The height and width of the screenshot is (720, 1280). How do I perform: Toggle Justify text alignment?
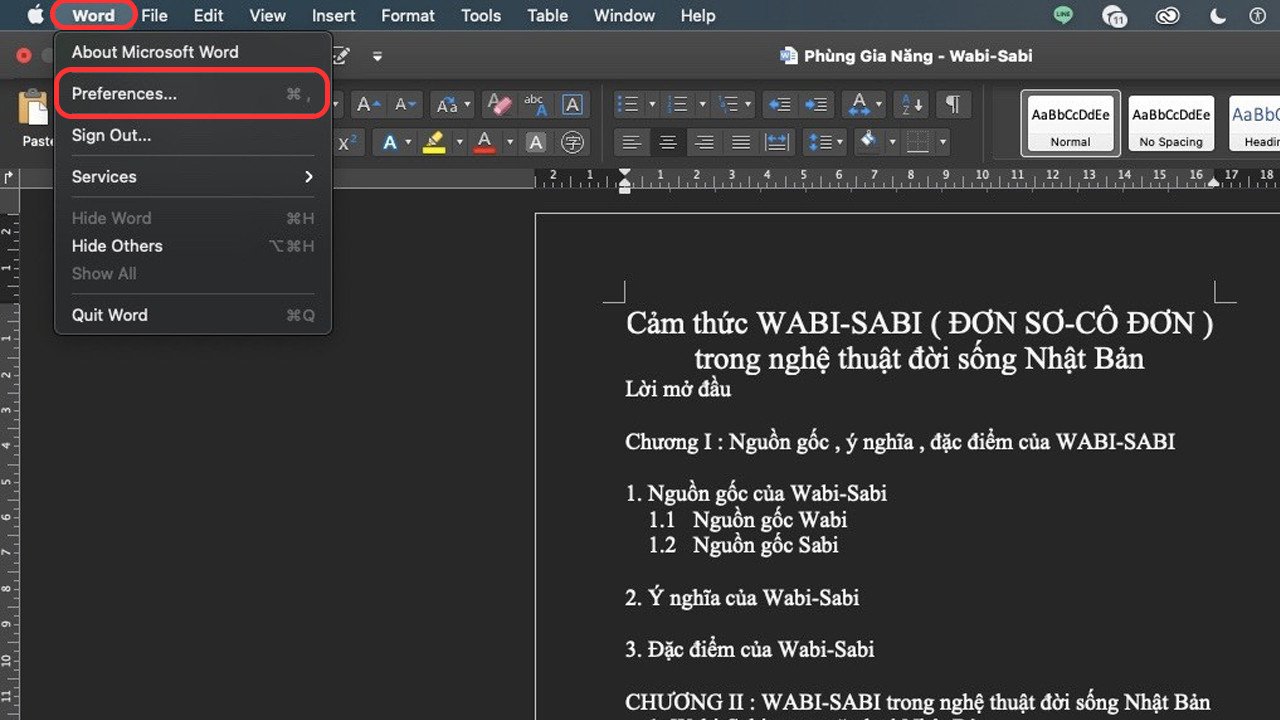[x=740, y=143]
